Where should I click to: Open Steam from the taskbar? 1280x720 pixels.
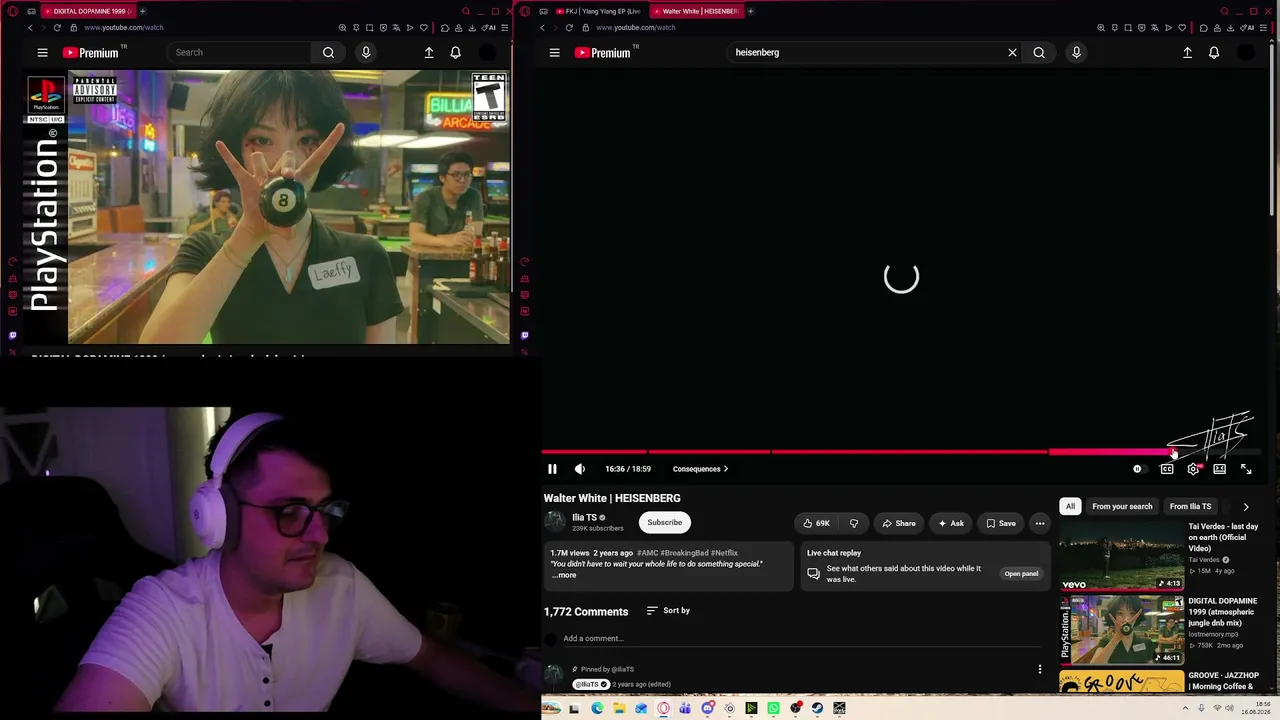click(x=817, y=709)
